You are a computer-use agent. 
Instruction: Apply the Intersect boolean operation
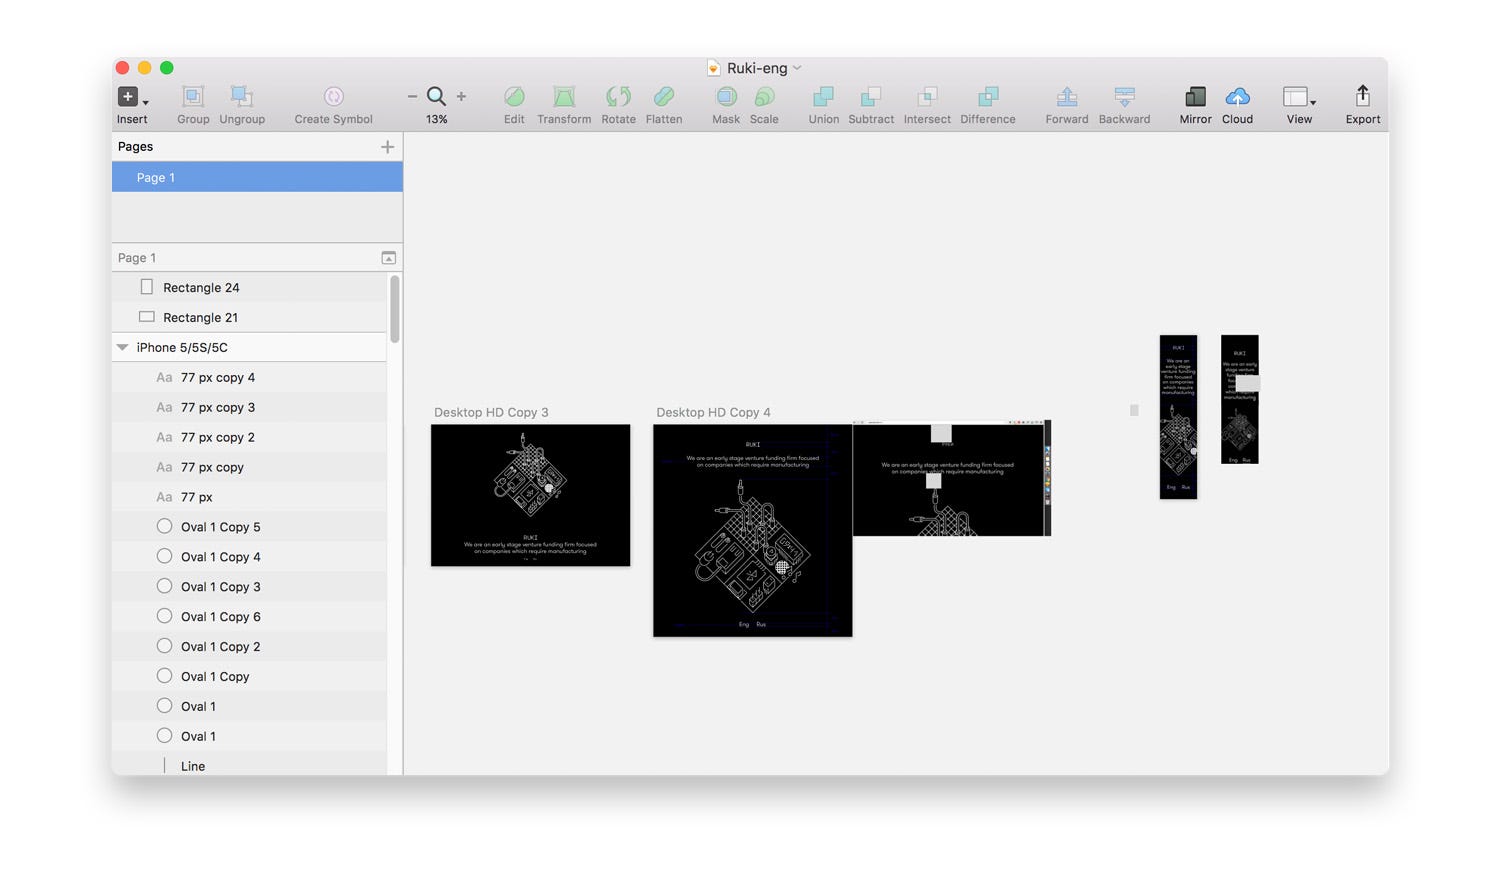[927, 96]
